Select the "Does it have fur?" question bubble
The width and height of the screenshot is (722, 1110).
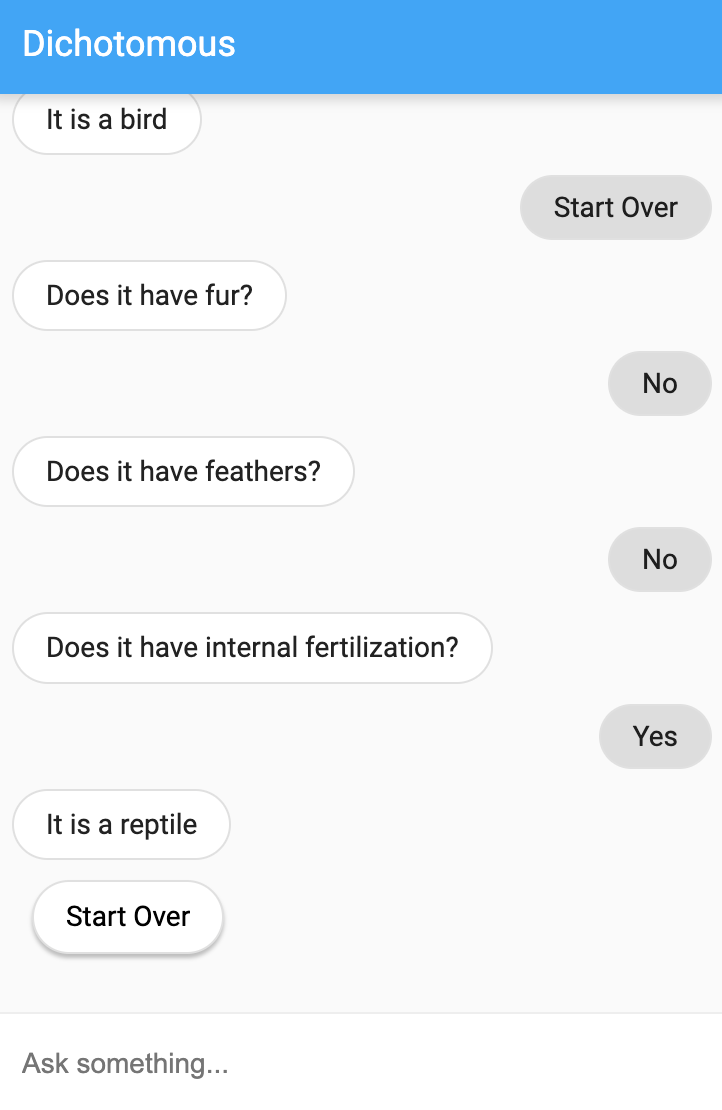pos(149,295)
